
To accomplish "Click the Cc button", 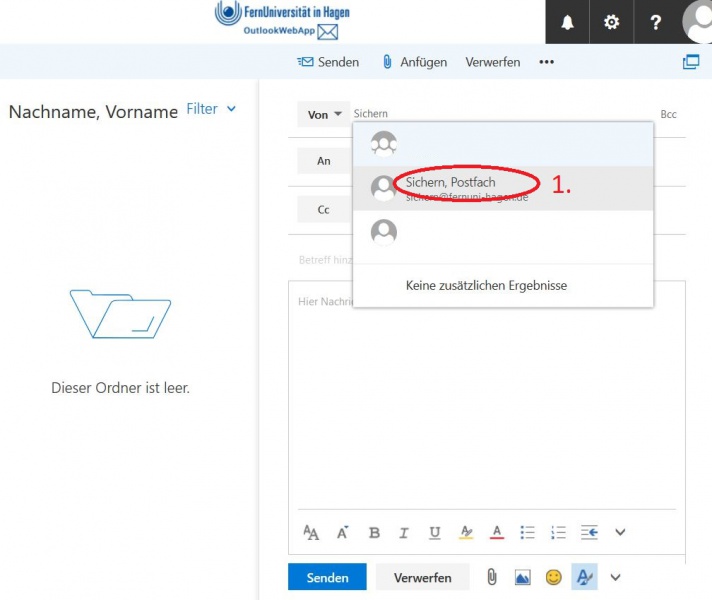I will [x=324, y=209].
